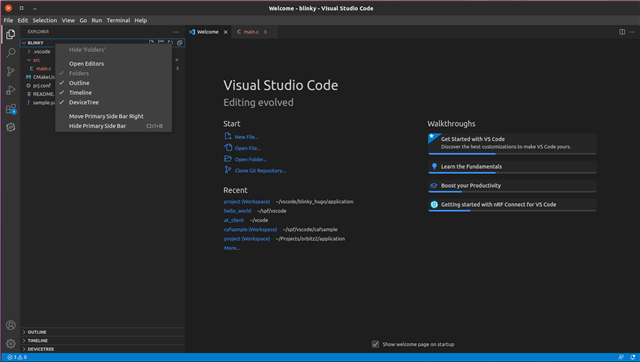This screenshot has height=362, width=640.
Task: Toggle Show welcome page on startup
Action: tap(376, 344)
